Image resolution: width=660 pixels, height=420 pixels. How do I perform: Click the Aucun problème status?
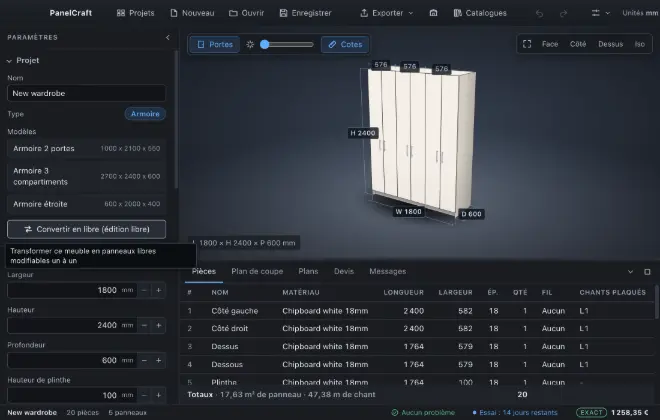[x=423, y=412]
